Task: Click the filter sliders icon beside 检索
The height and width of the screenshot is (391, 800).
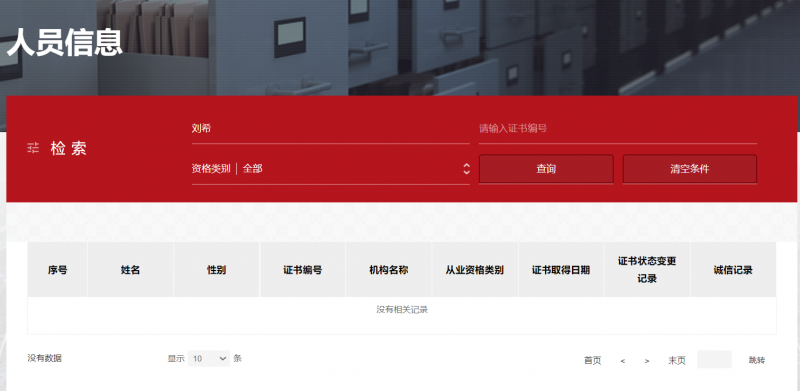Action: pos(33,149)
